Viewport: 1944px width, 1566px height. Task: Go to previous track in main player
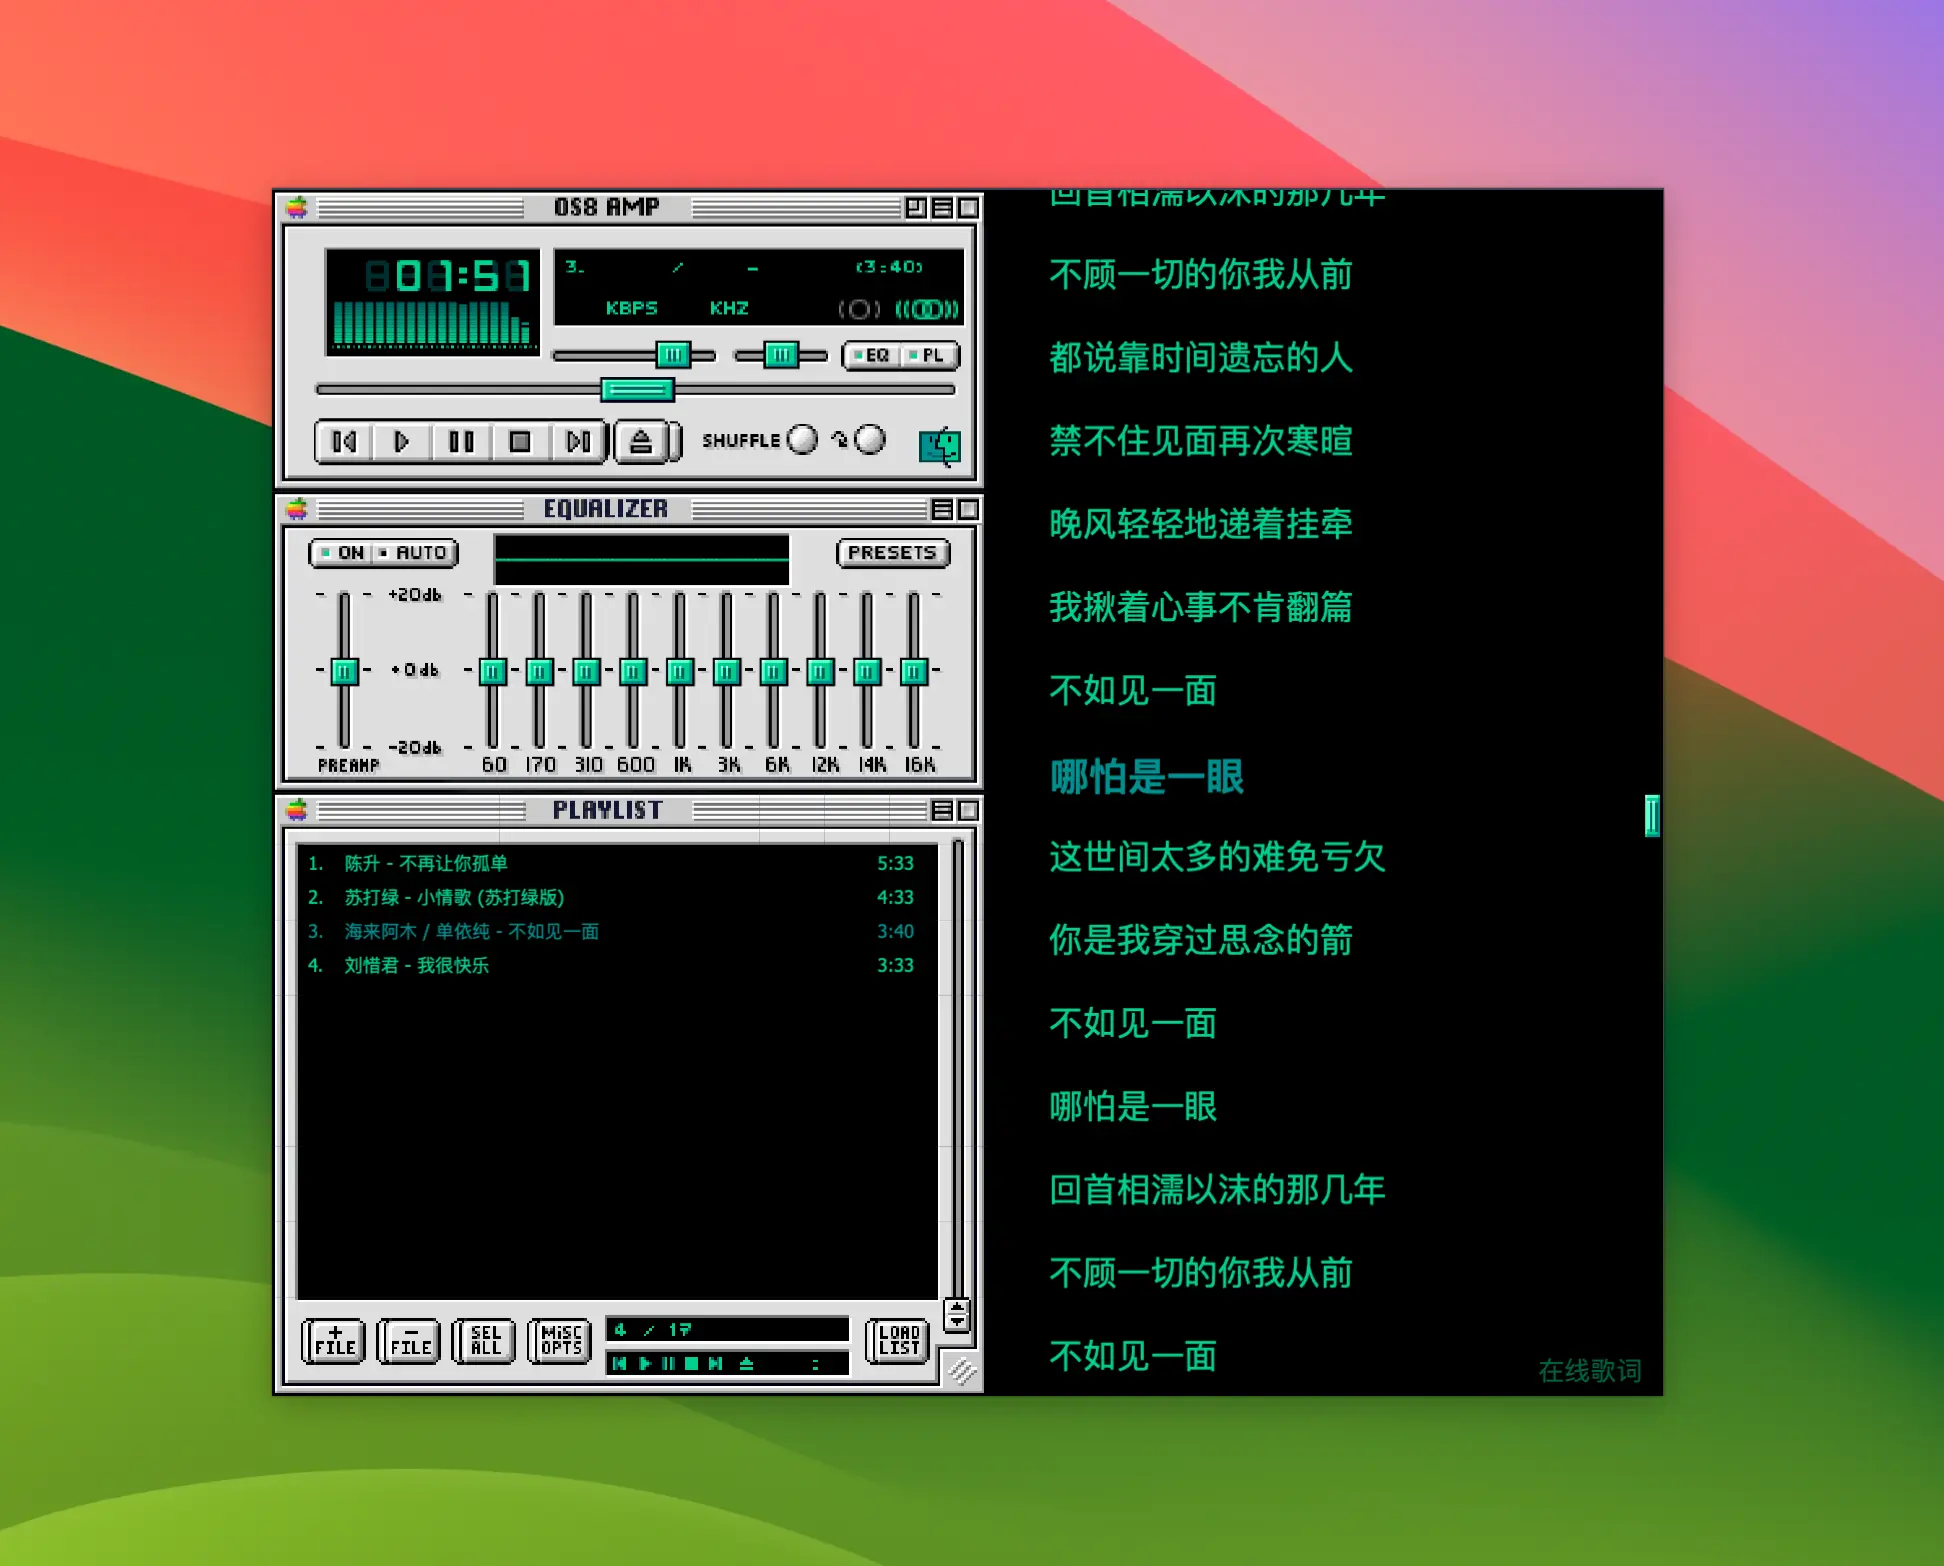344,441
